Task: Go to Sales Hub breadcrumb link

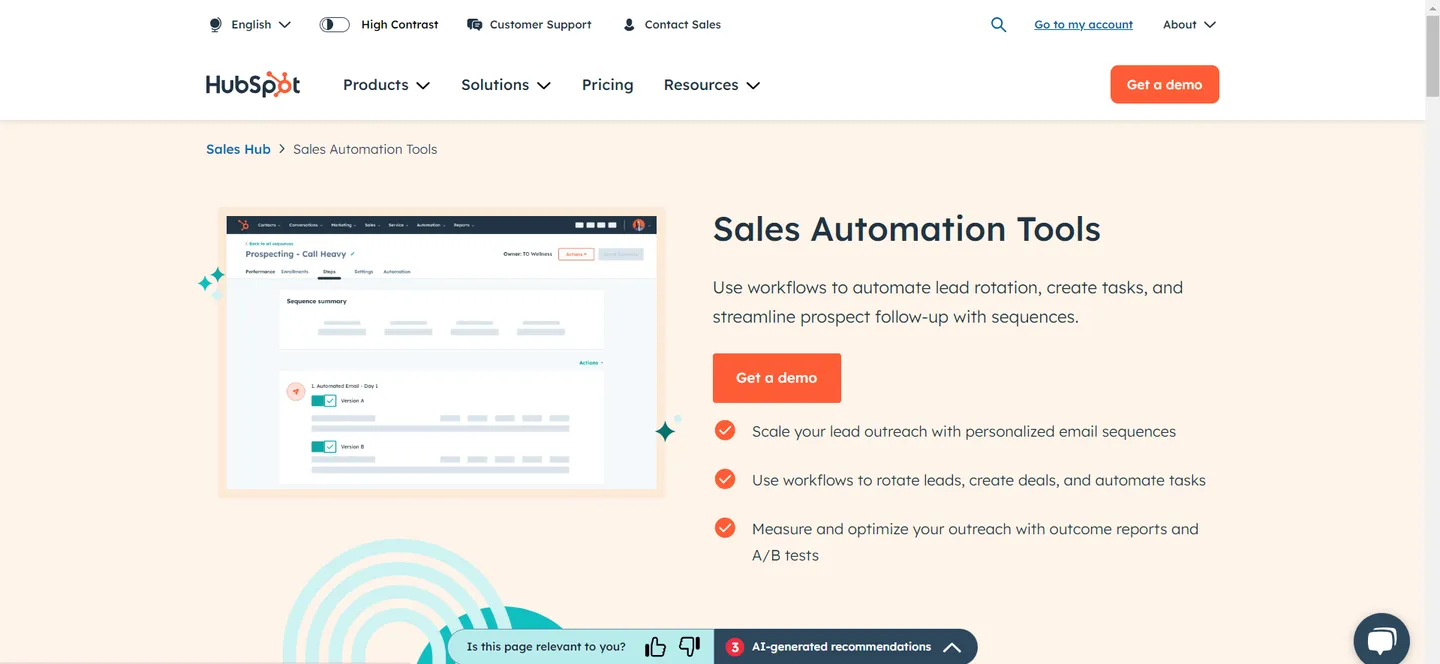Action: pos(238,149)
